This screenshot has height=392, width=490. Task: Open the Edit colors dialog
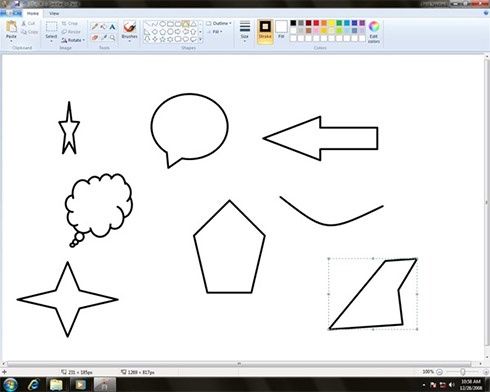374,32
